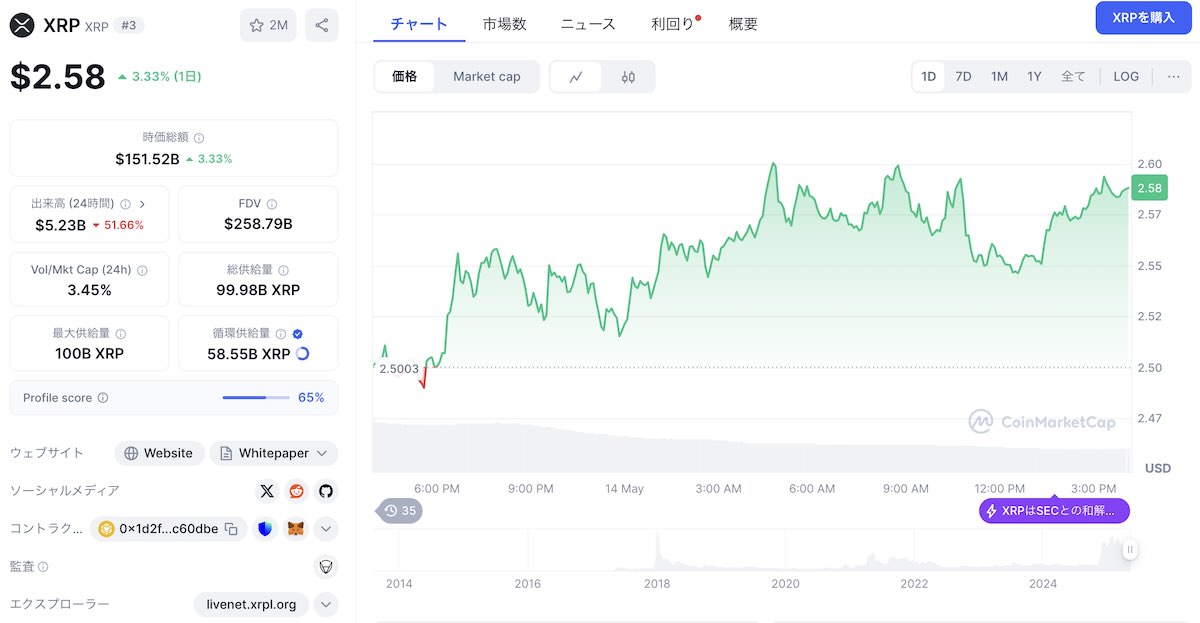Open the audit provider icon in 監査 row
Image resolution: width=1200 pixels, height=623 pixels.
coord(325,567)
